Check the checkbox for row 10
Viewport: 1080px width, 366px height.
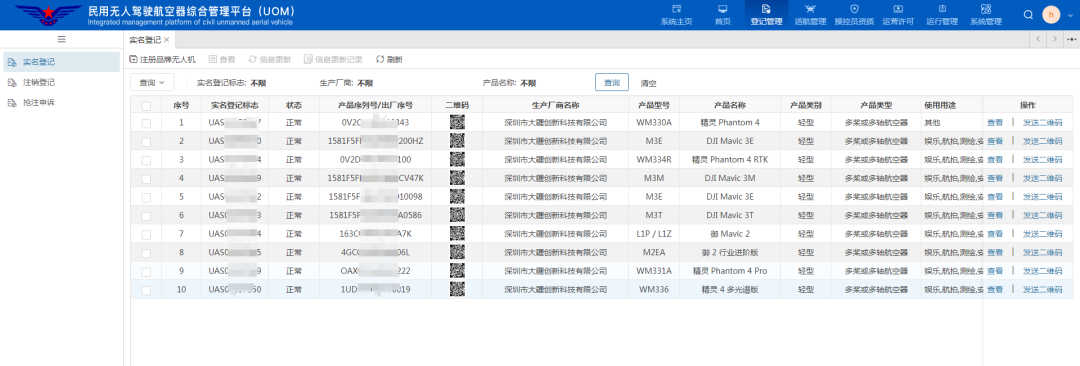click(x=146, y=290)
